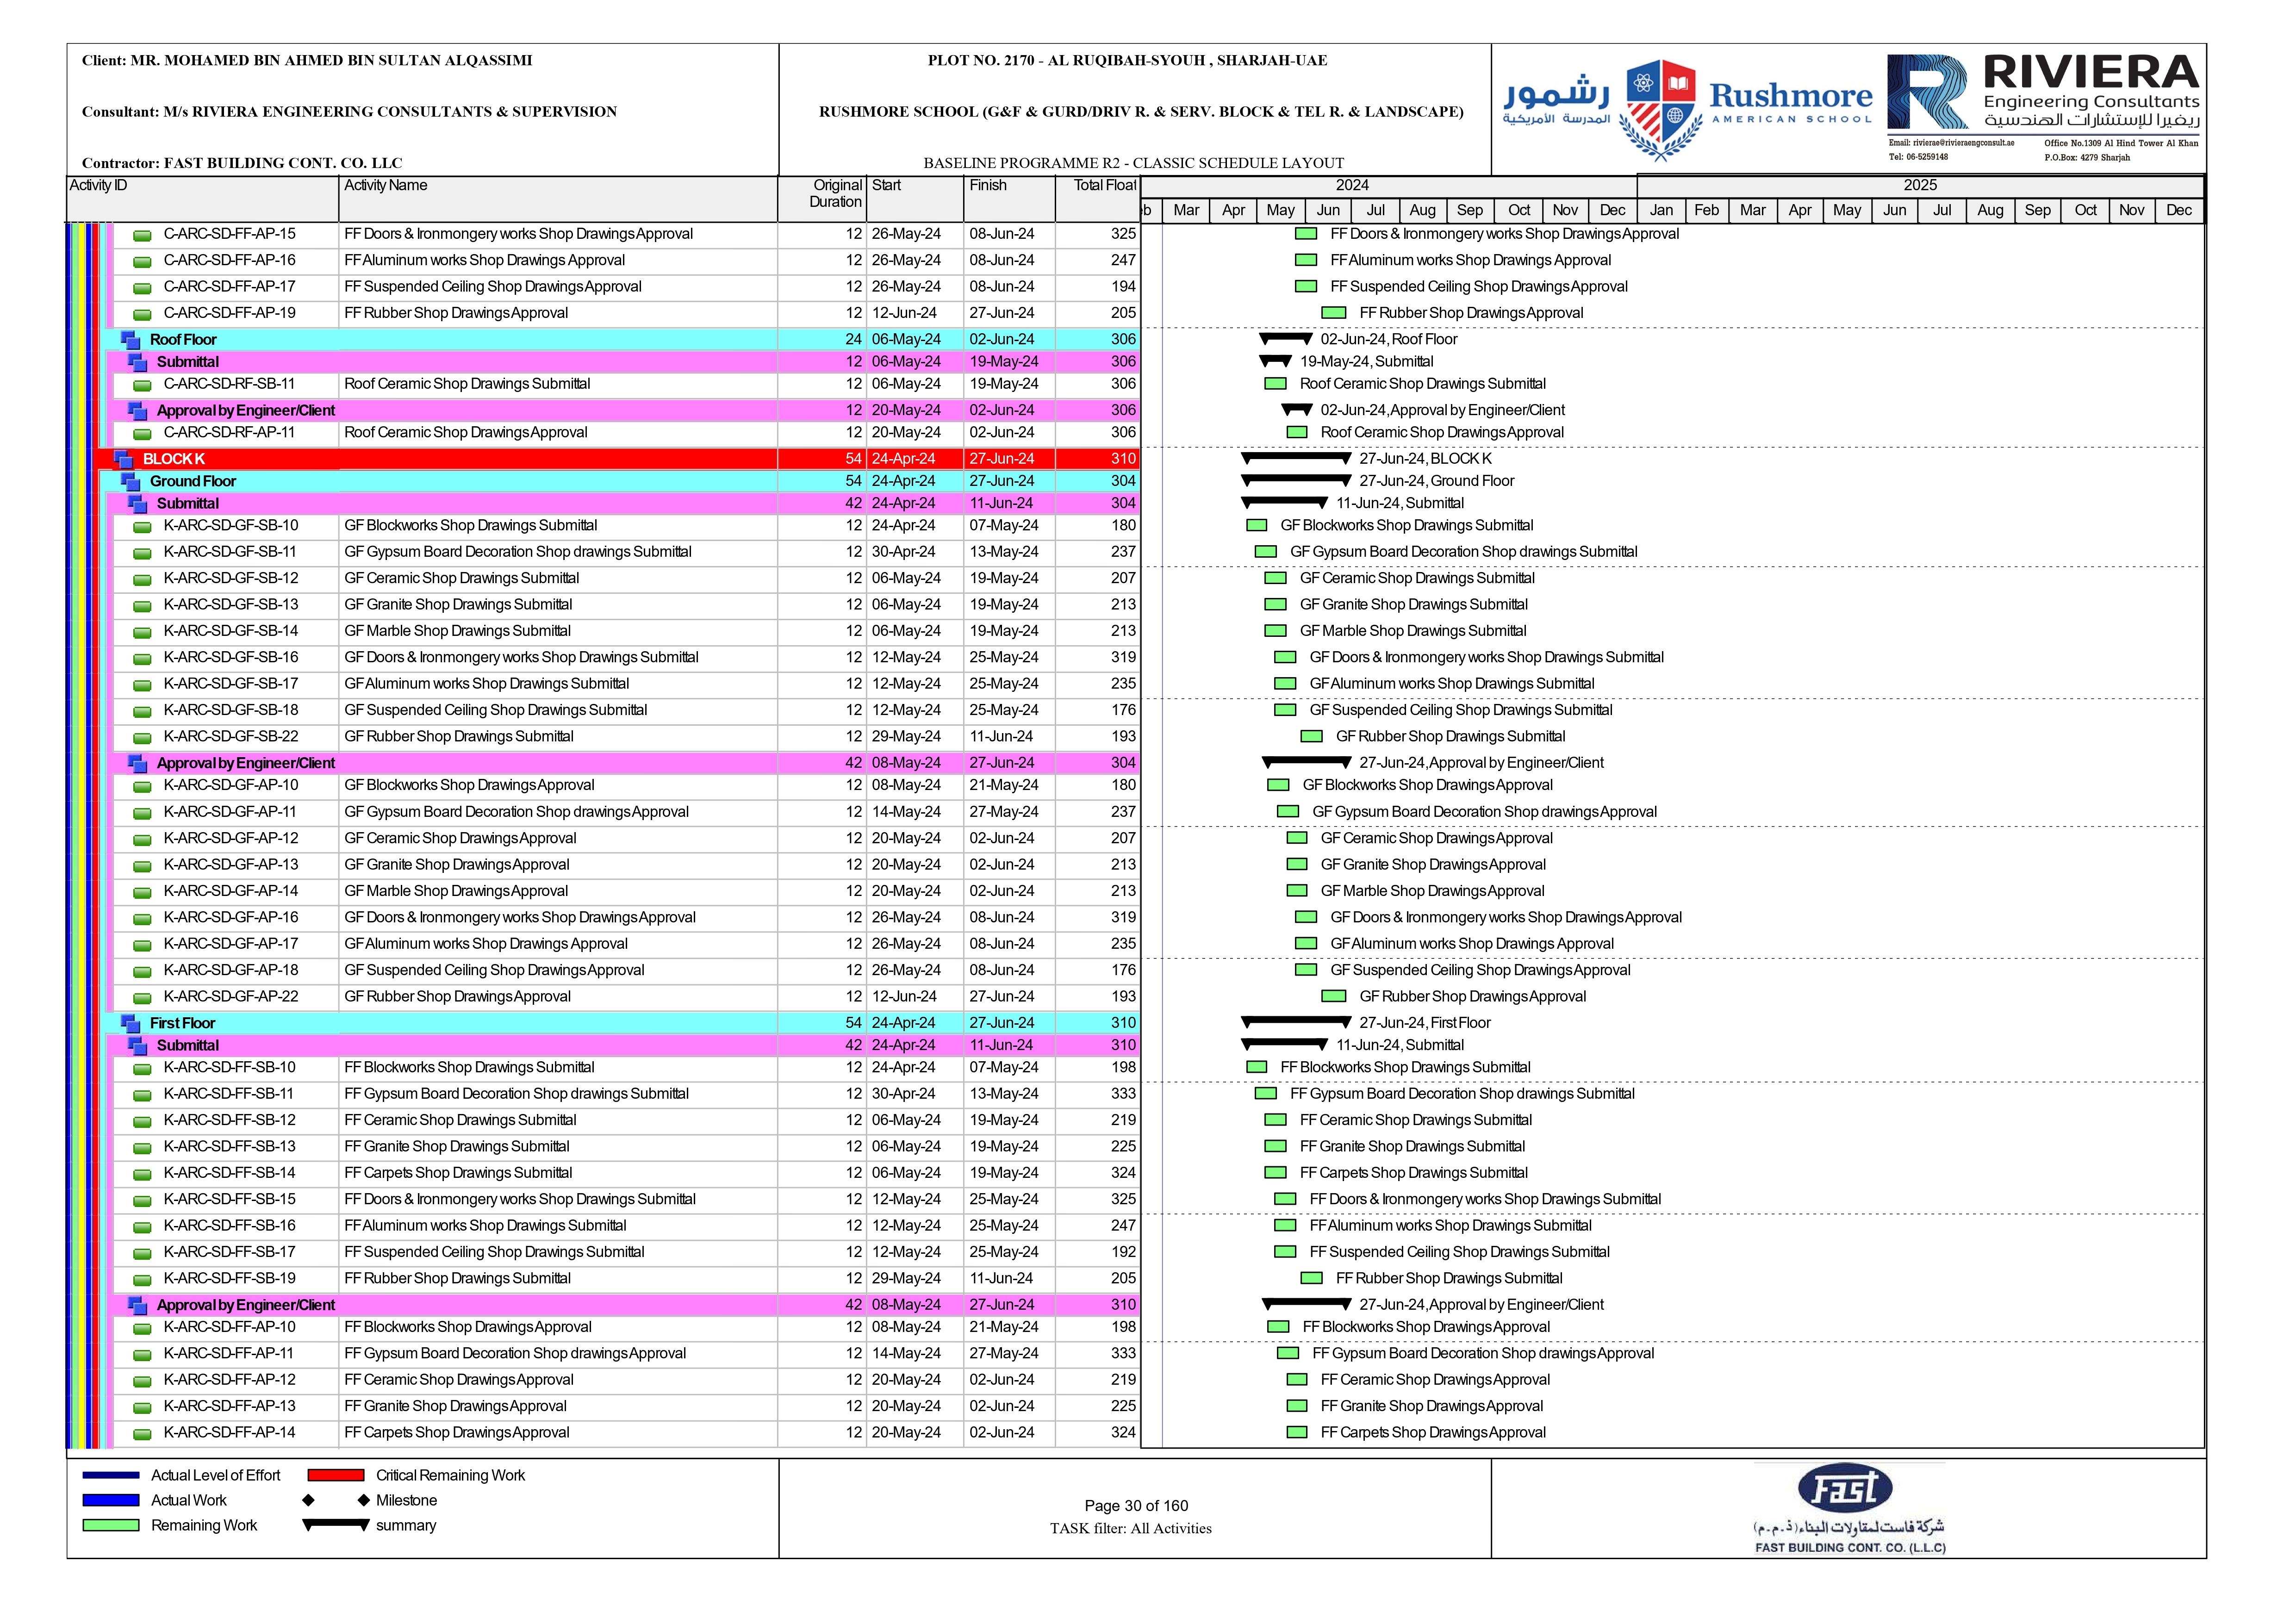Viewport: 2296px width, 1624px height.
Task: Click the activity icon for K-ARC-SD-FF-SB-10
Action: [143, 1069]
